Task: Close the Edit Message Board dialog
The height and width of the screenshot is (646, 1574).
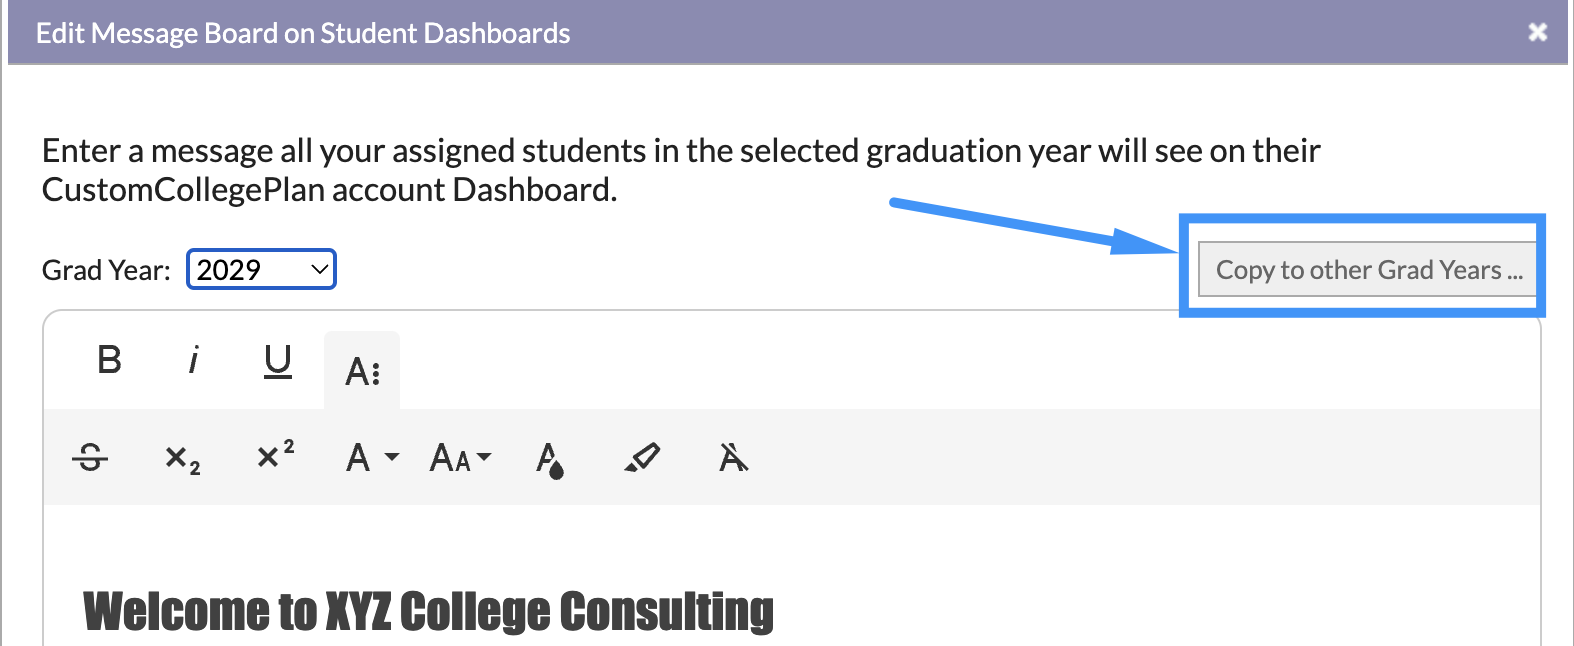Action: click(x=1538, y=33)
